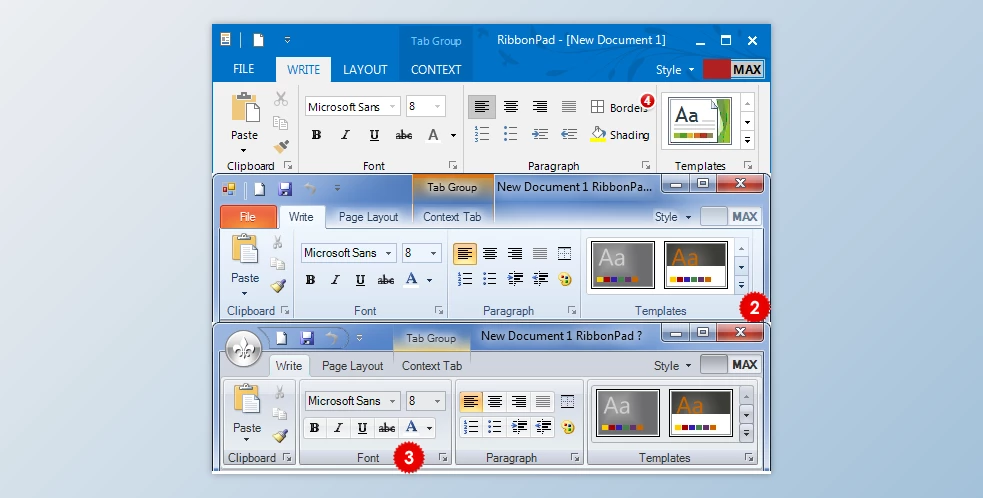Viewport: 983px width, 498px height.
Task: Click numbered list icon in the bottom window
Action: [470, 427]
